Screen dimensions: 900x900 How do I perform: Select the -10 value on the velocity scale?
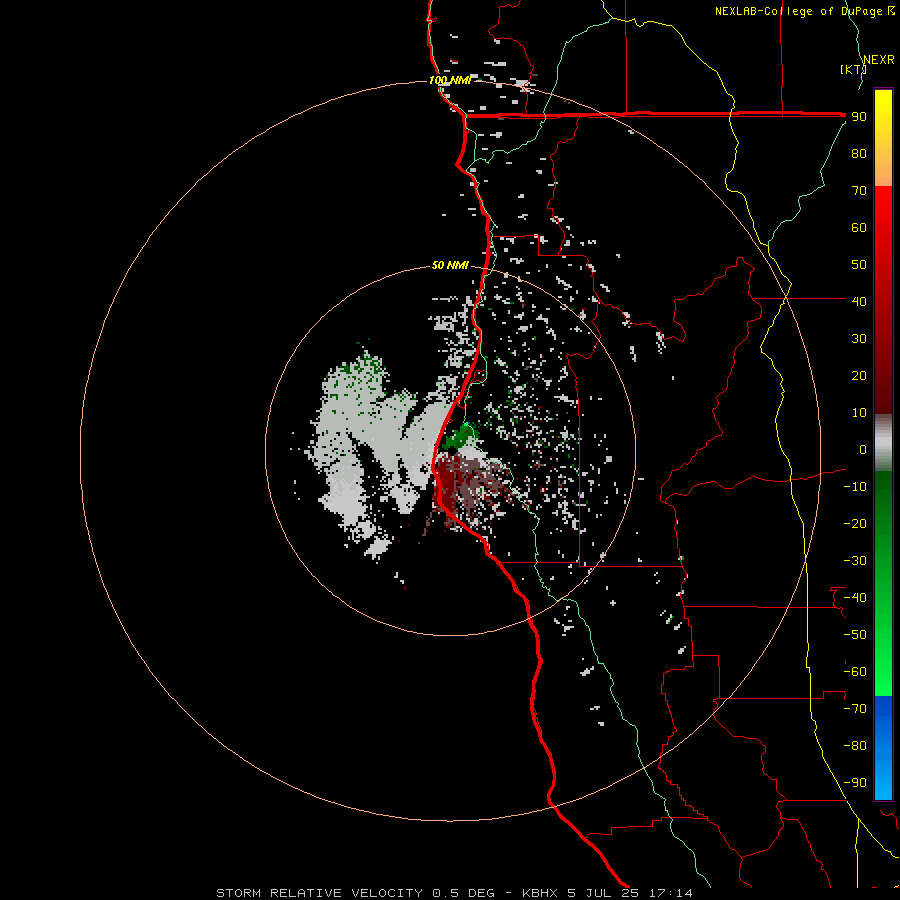tap(855, 487)
